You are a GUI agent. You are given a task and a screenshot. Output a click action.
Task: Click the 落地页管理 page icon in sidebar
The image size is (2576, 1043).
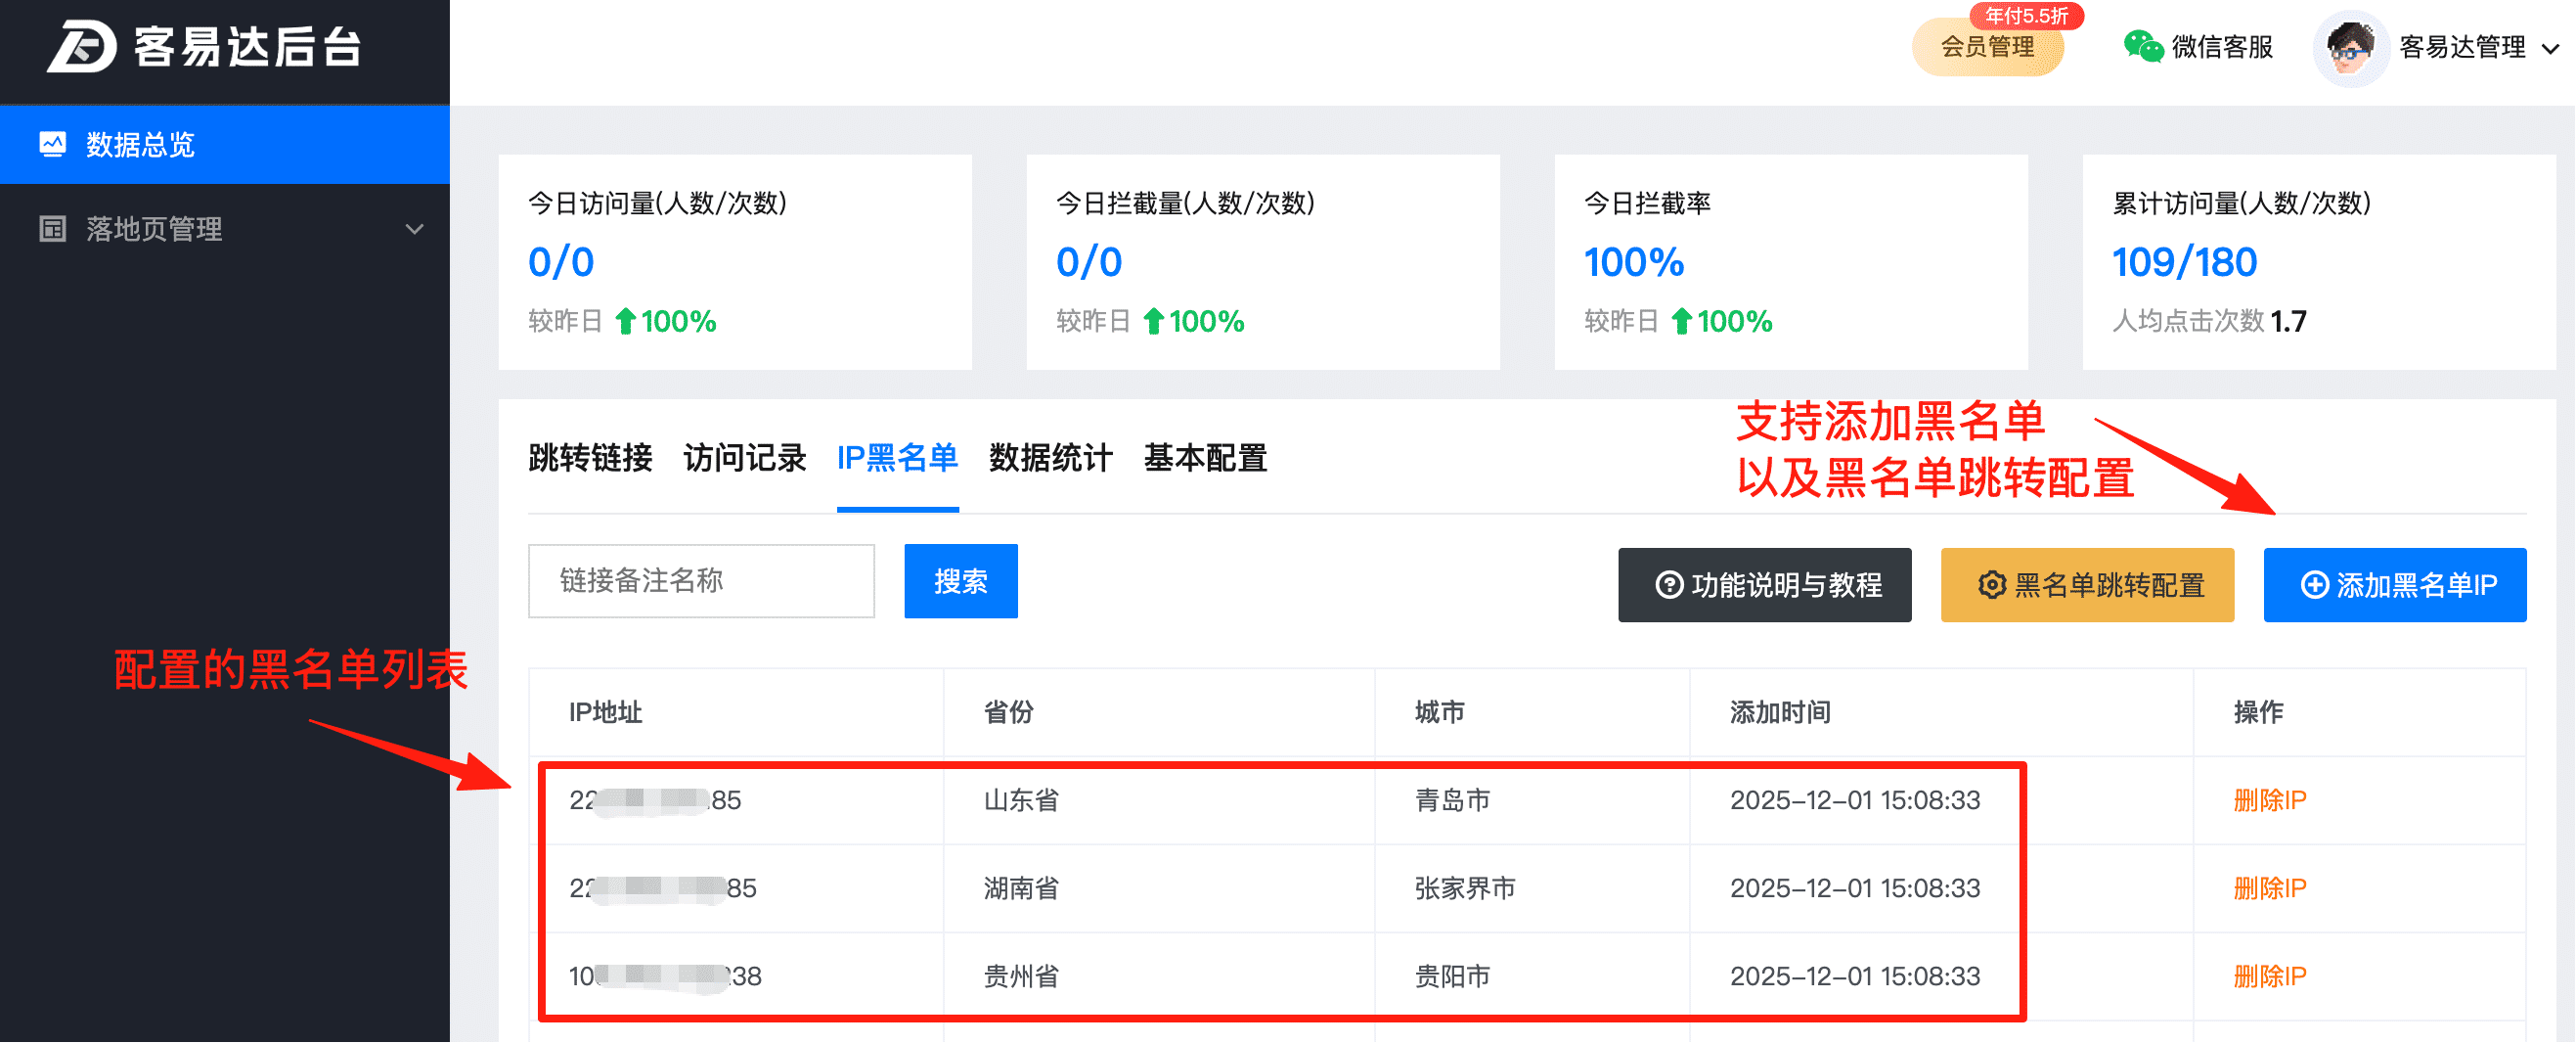(x=52, y=229)
